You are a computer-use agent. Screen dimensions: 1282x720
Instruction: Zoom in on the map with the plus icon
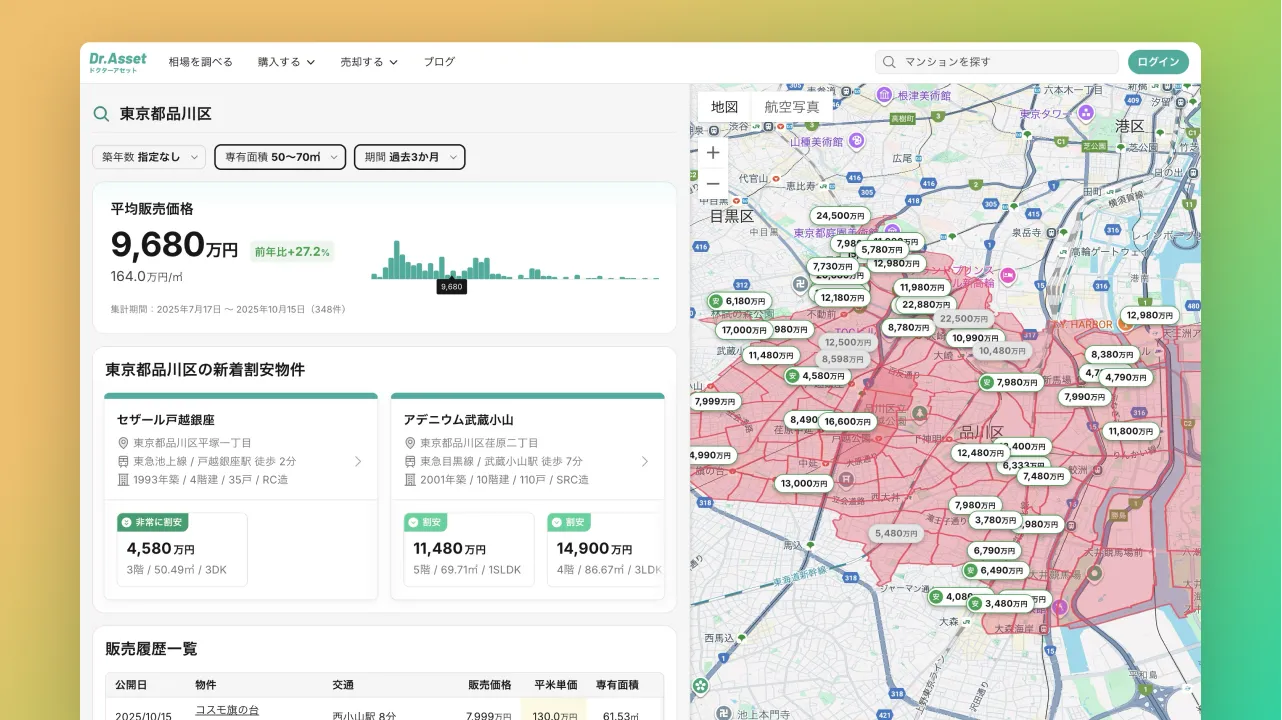(712, 152)
